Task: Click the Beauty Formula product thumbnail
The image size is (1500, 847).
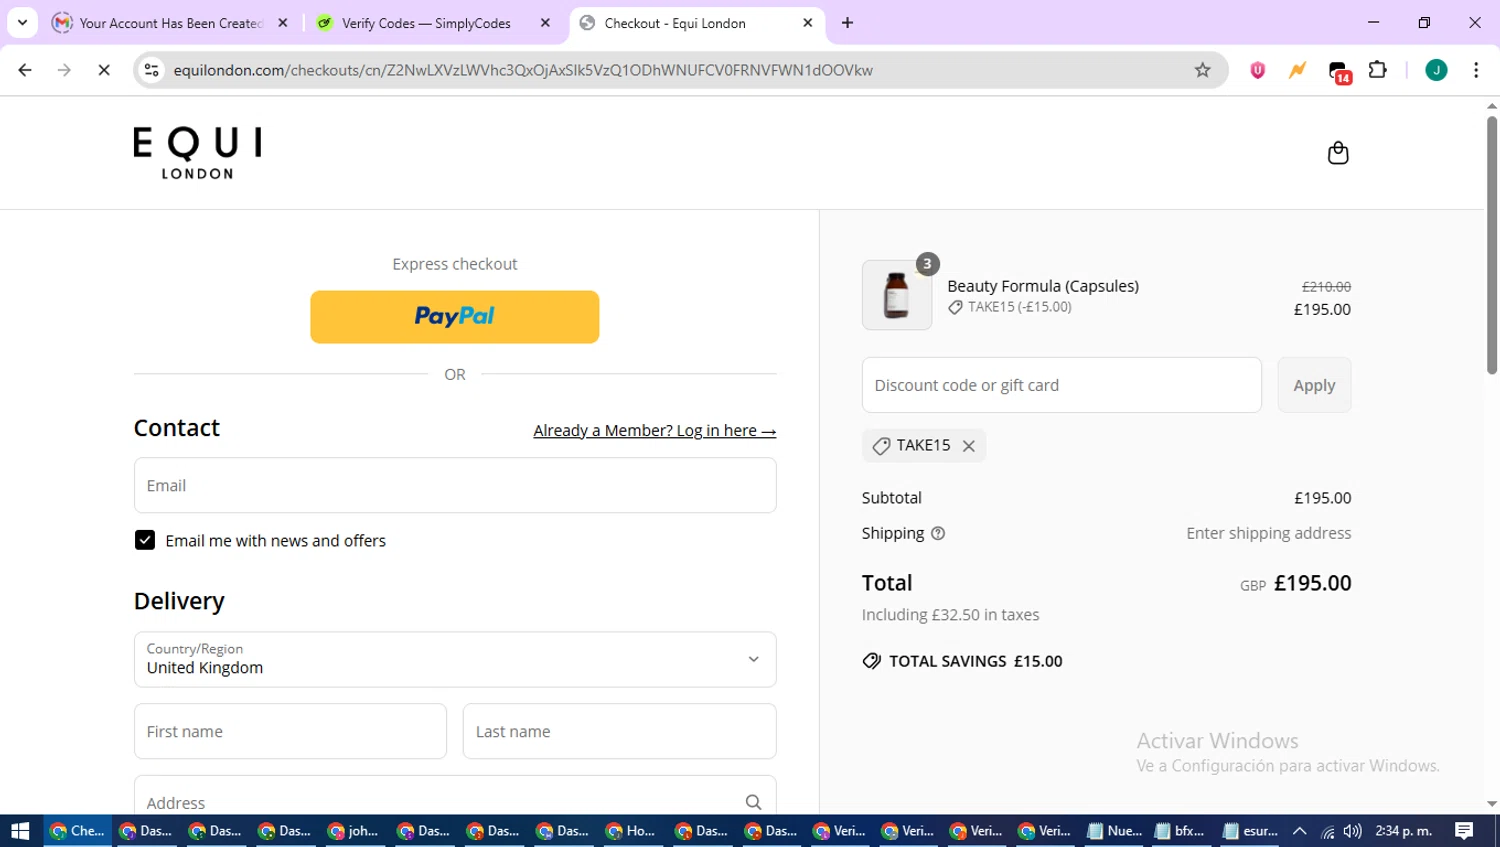Action: tap(897, 295)
